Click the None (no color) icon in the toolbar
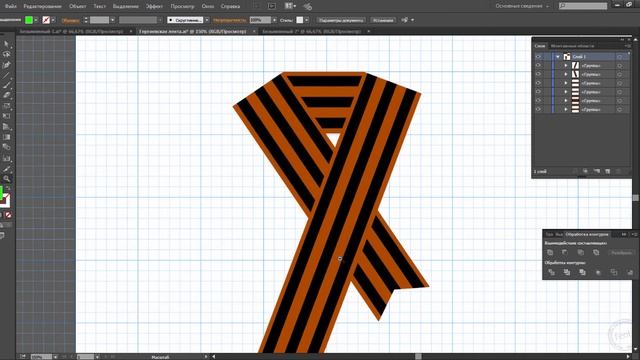 (8, 215)
